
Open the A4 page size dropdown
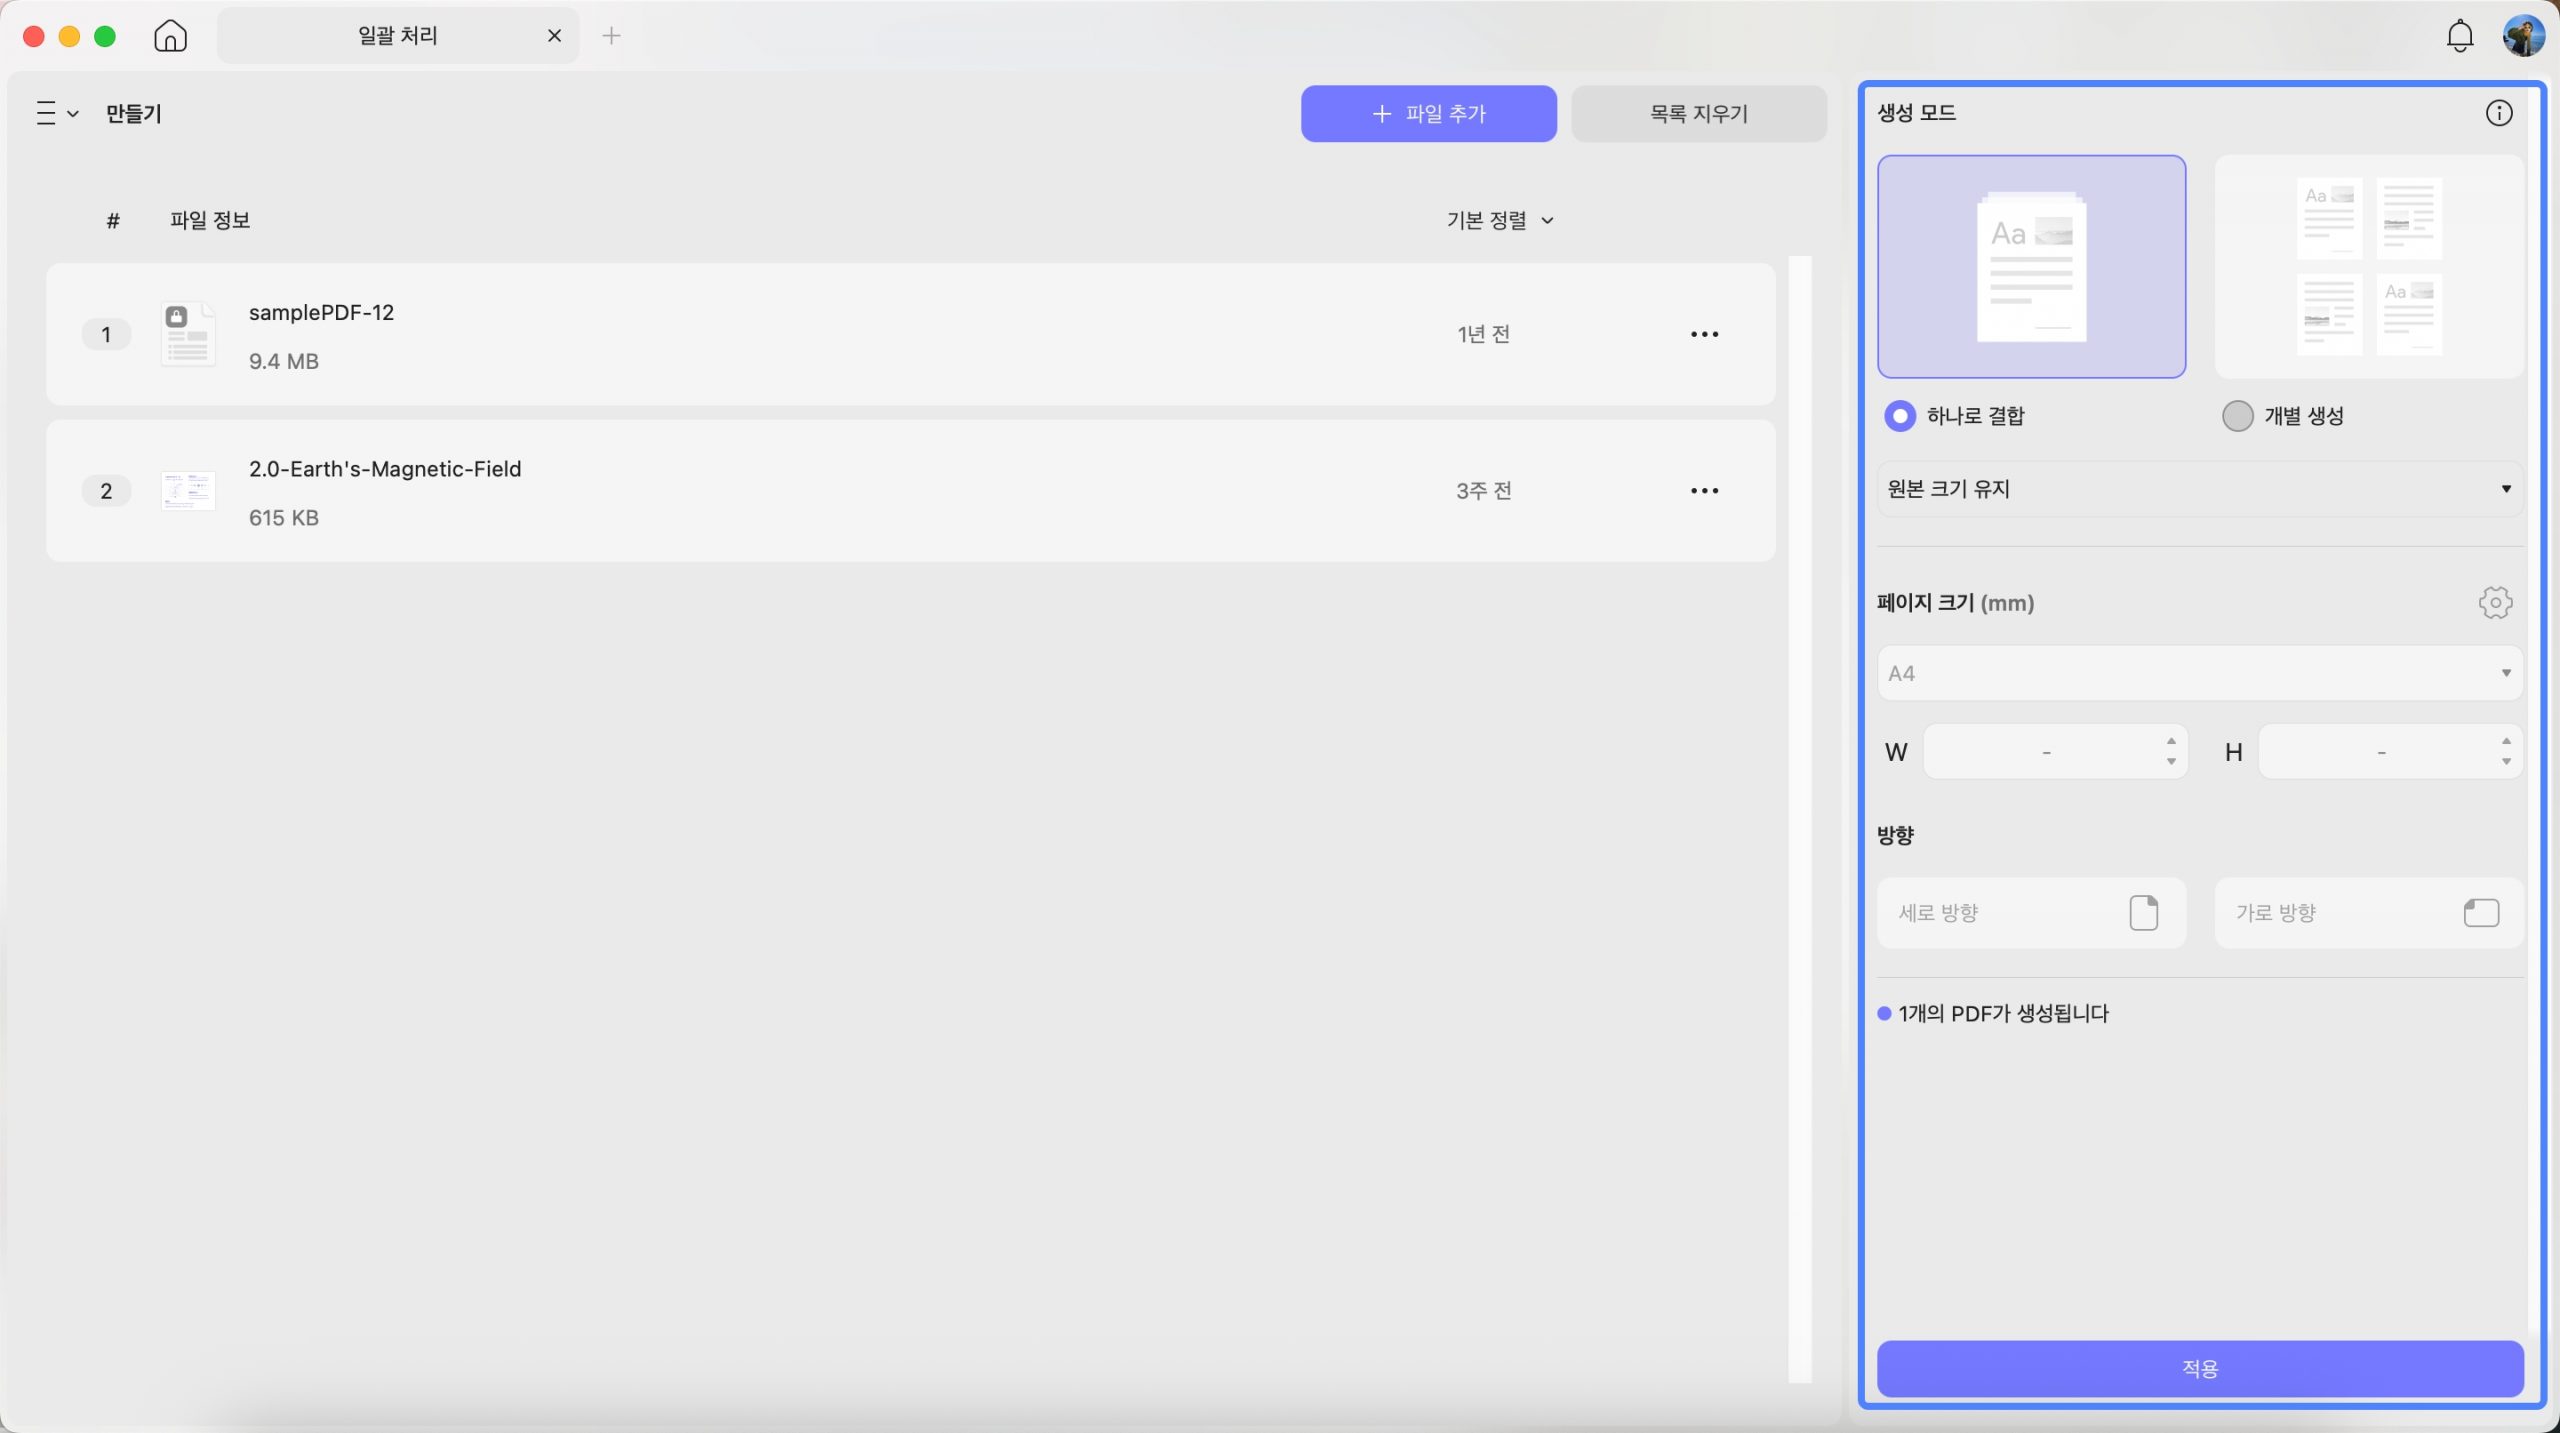(x=2199, y=673)
